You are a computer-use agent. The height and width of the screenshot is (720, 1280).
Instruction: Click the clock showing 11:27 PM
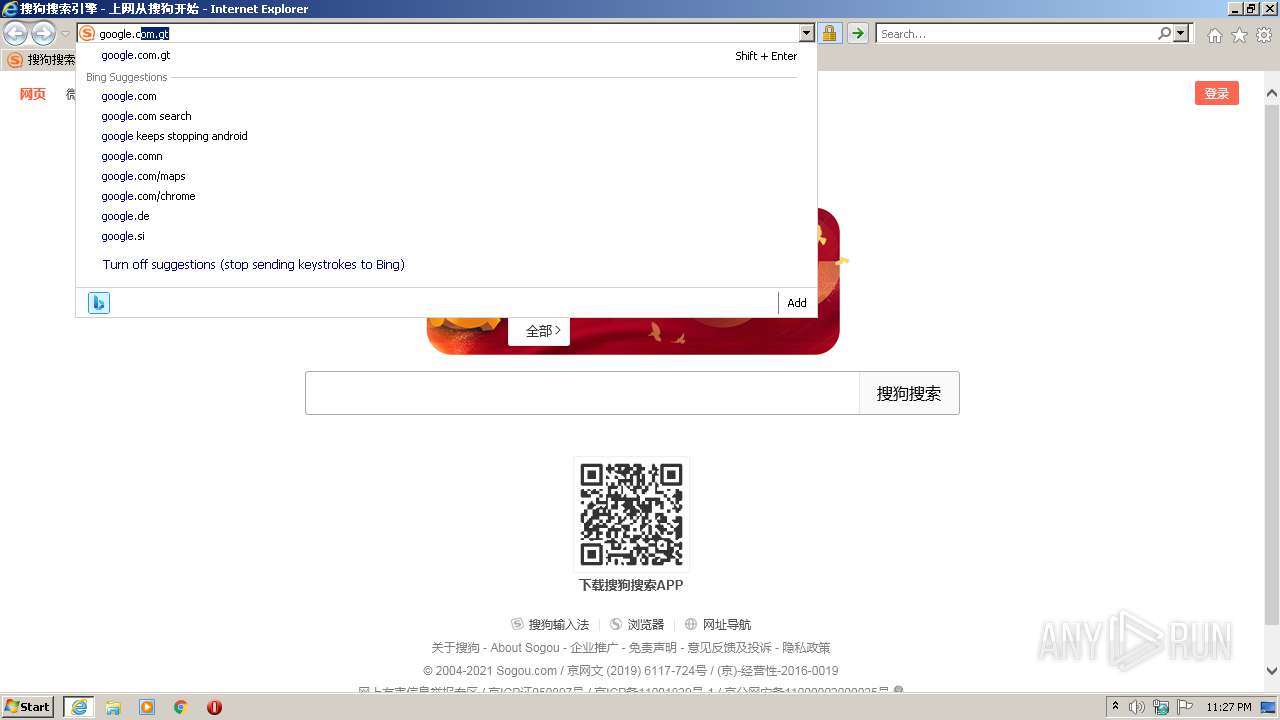click(x=1229, y=707)
